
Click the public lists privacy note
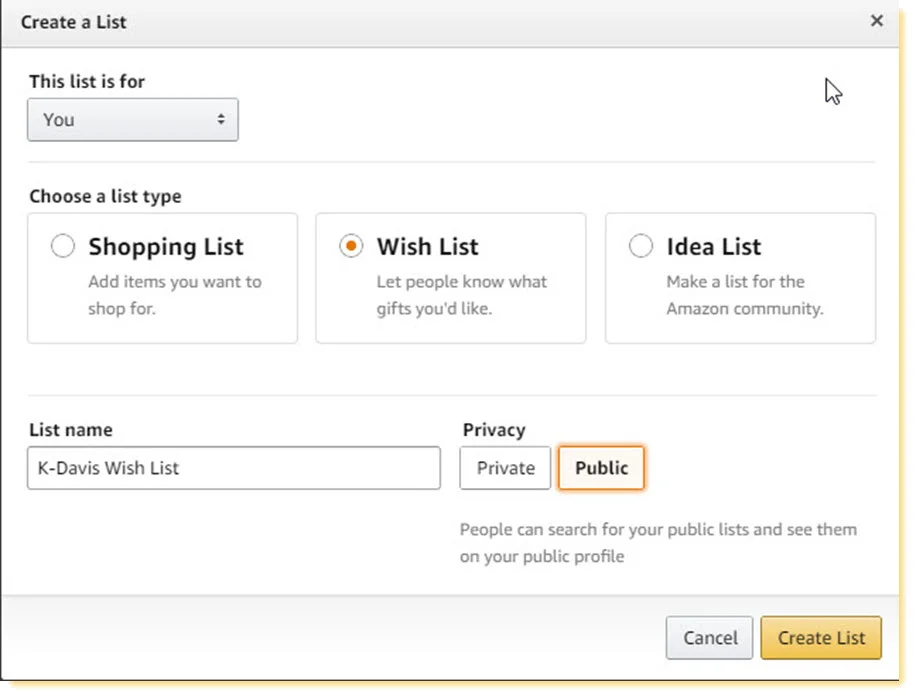[658, 543]
